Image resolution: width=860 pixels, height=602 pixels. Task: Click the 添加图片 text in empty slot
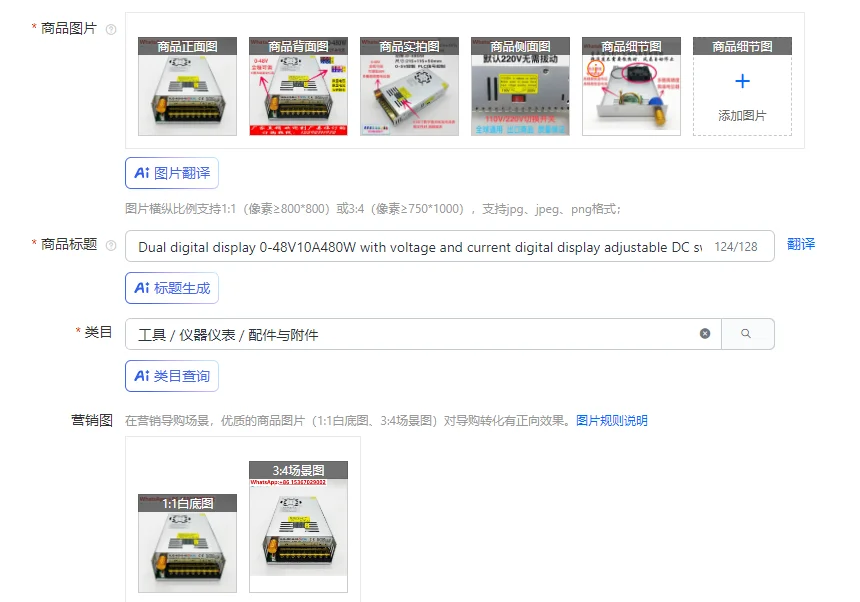click(742, 116)
